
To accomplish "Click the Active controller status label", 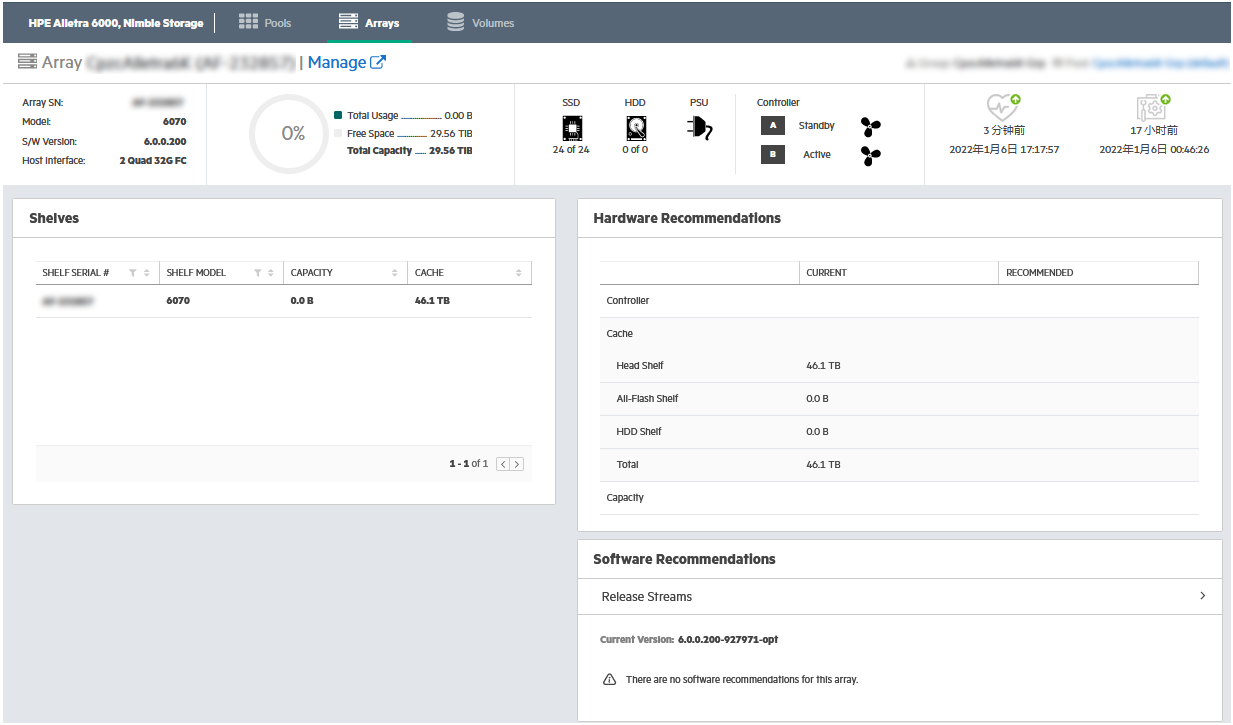I will tap(817, 155).
